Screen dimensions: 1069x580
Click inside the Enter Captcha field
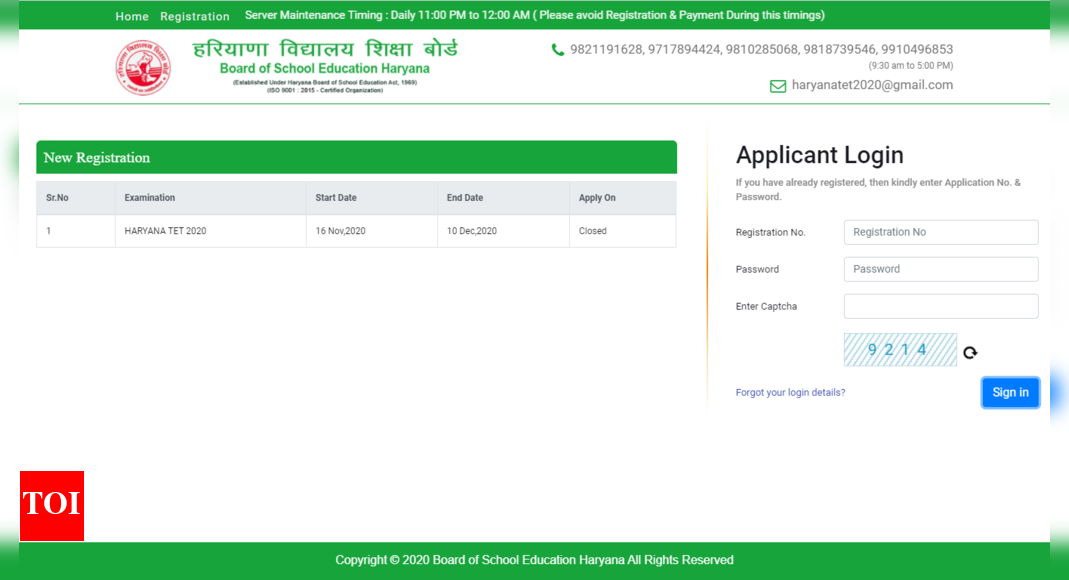(x=939, y=306)
